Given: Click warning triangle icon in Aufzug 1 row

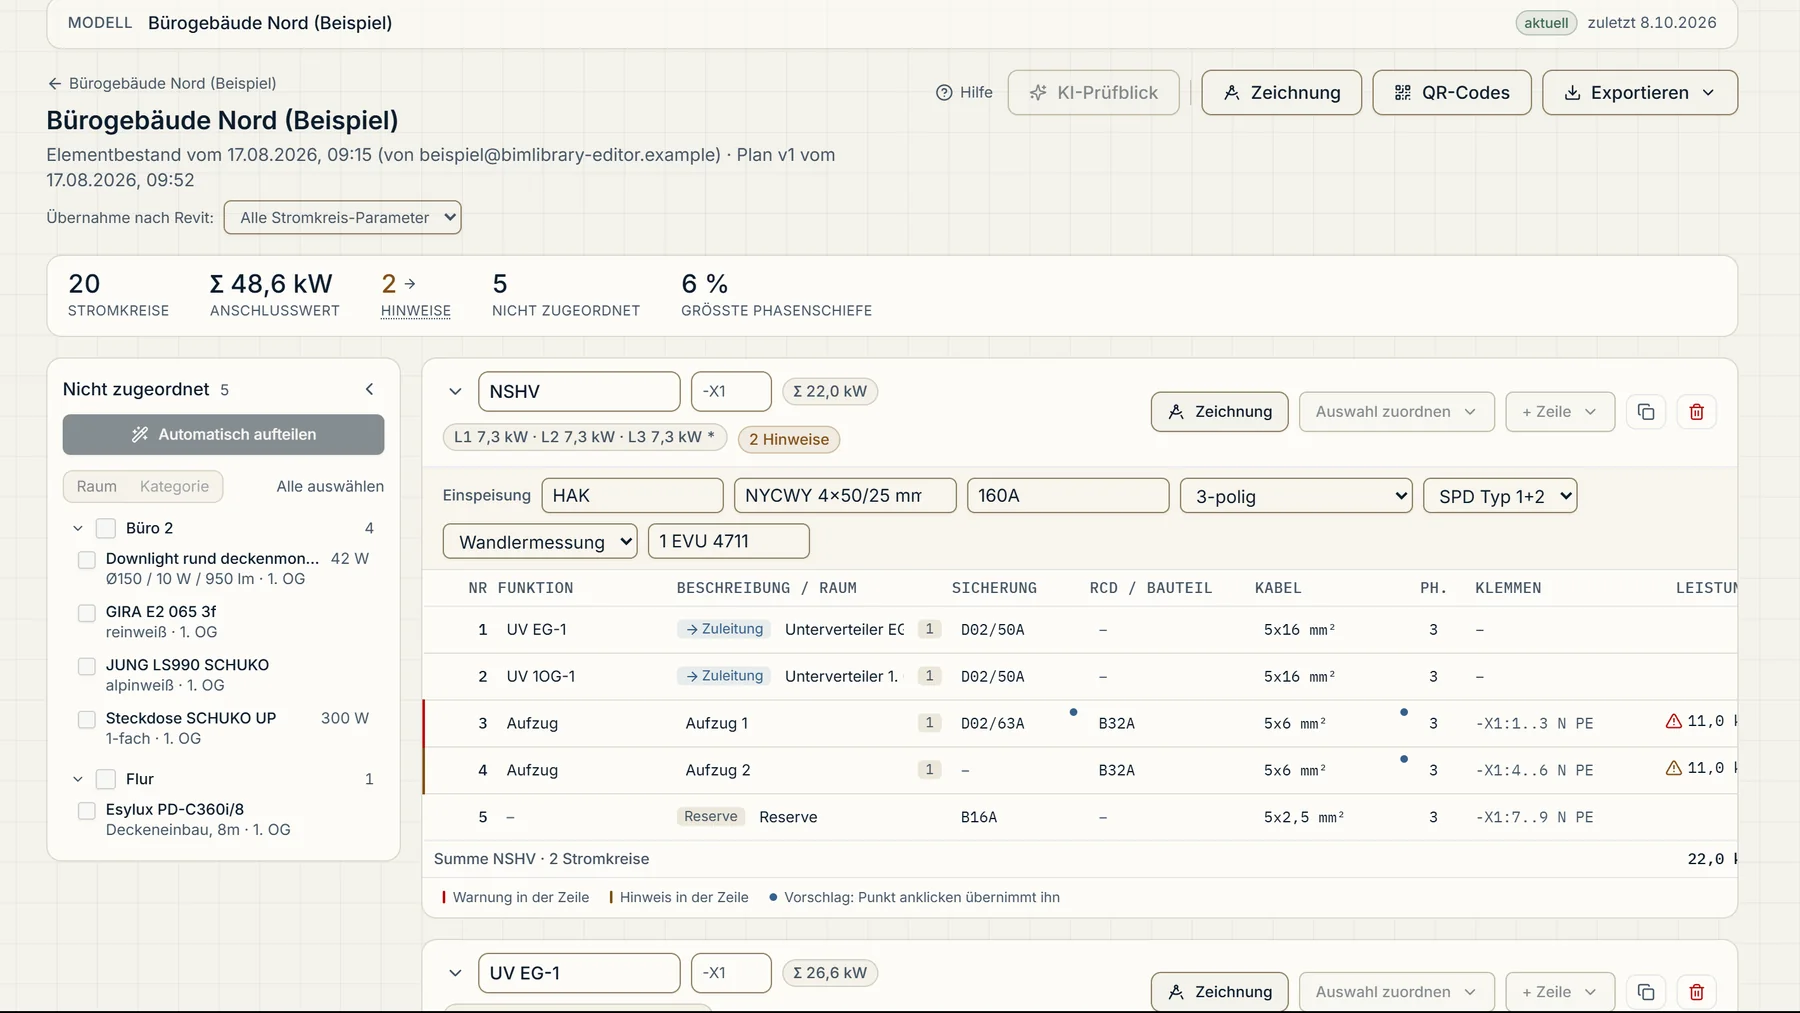Looking at the screenshot, I should pos(1673,721).
